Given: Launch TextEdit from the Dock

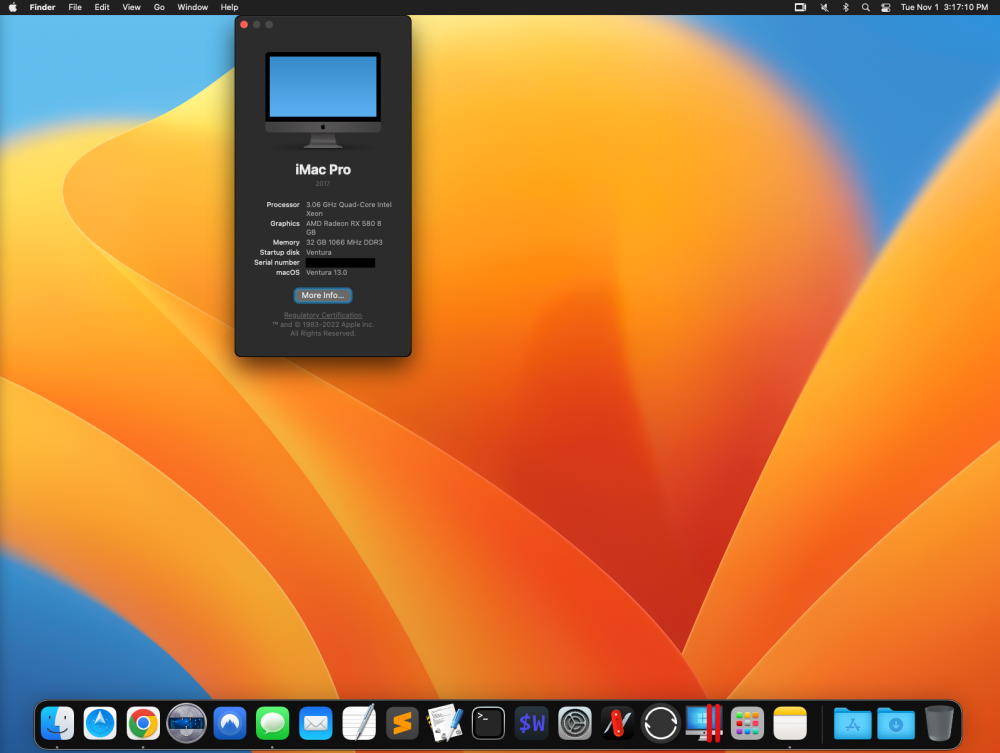Looking at the screenshot, I should (359, 723).
